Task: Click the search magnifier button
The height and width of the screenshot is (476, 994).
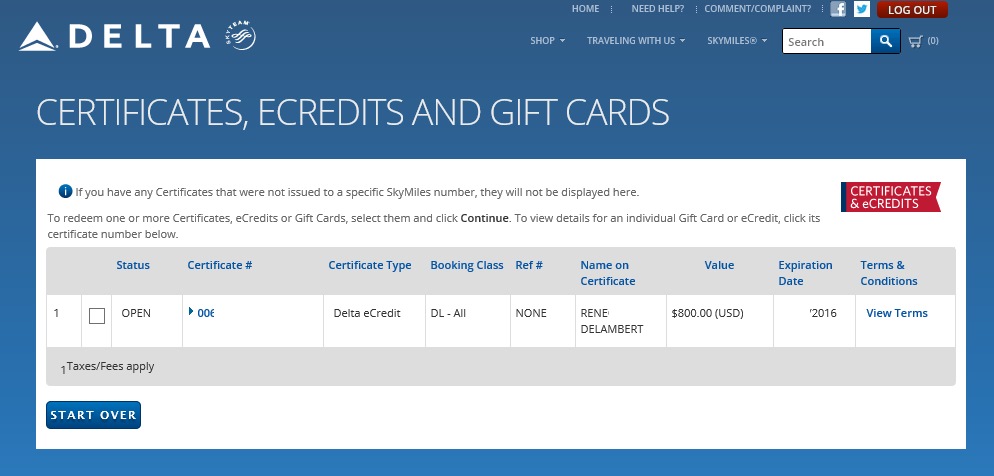Action: [886, 41]
